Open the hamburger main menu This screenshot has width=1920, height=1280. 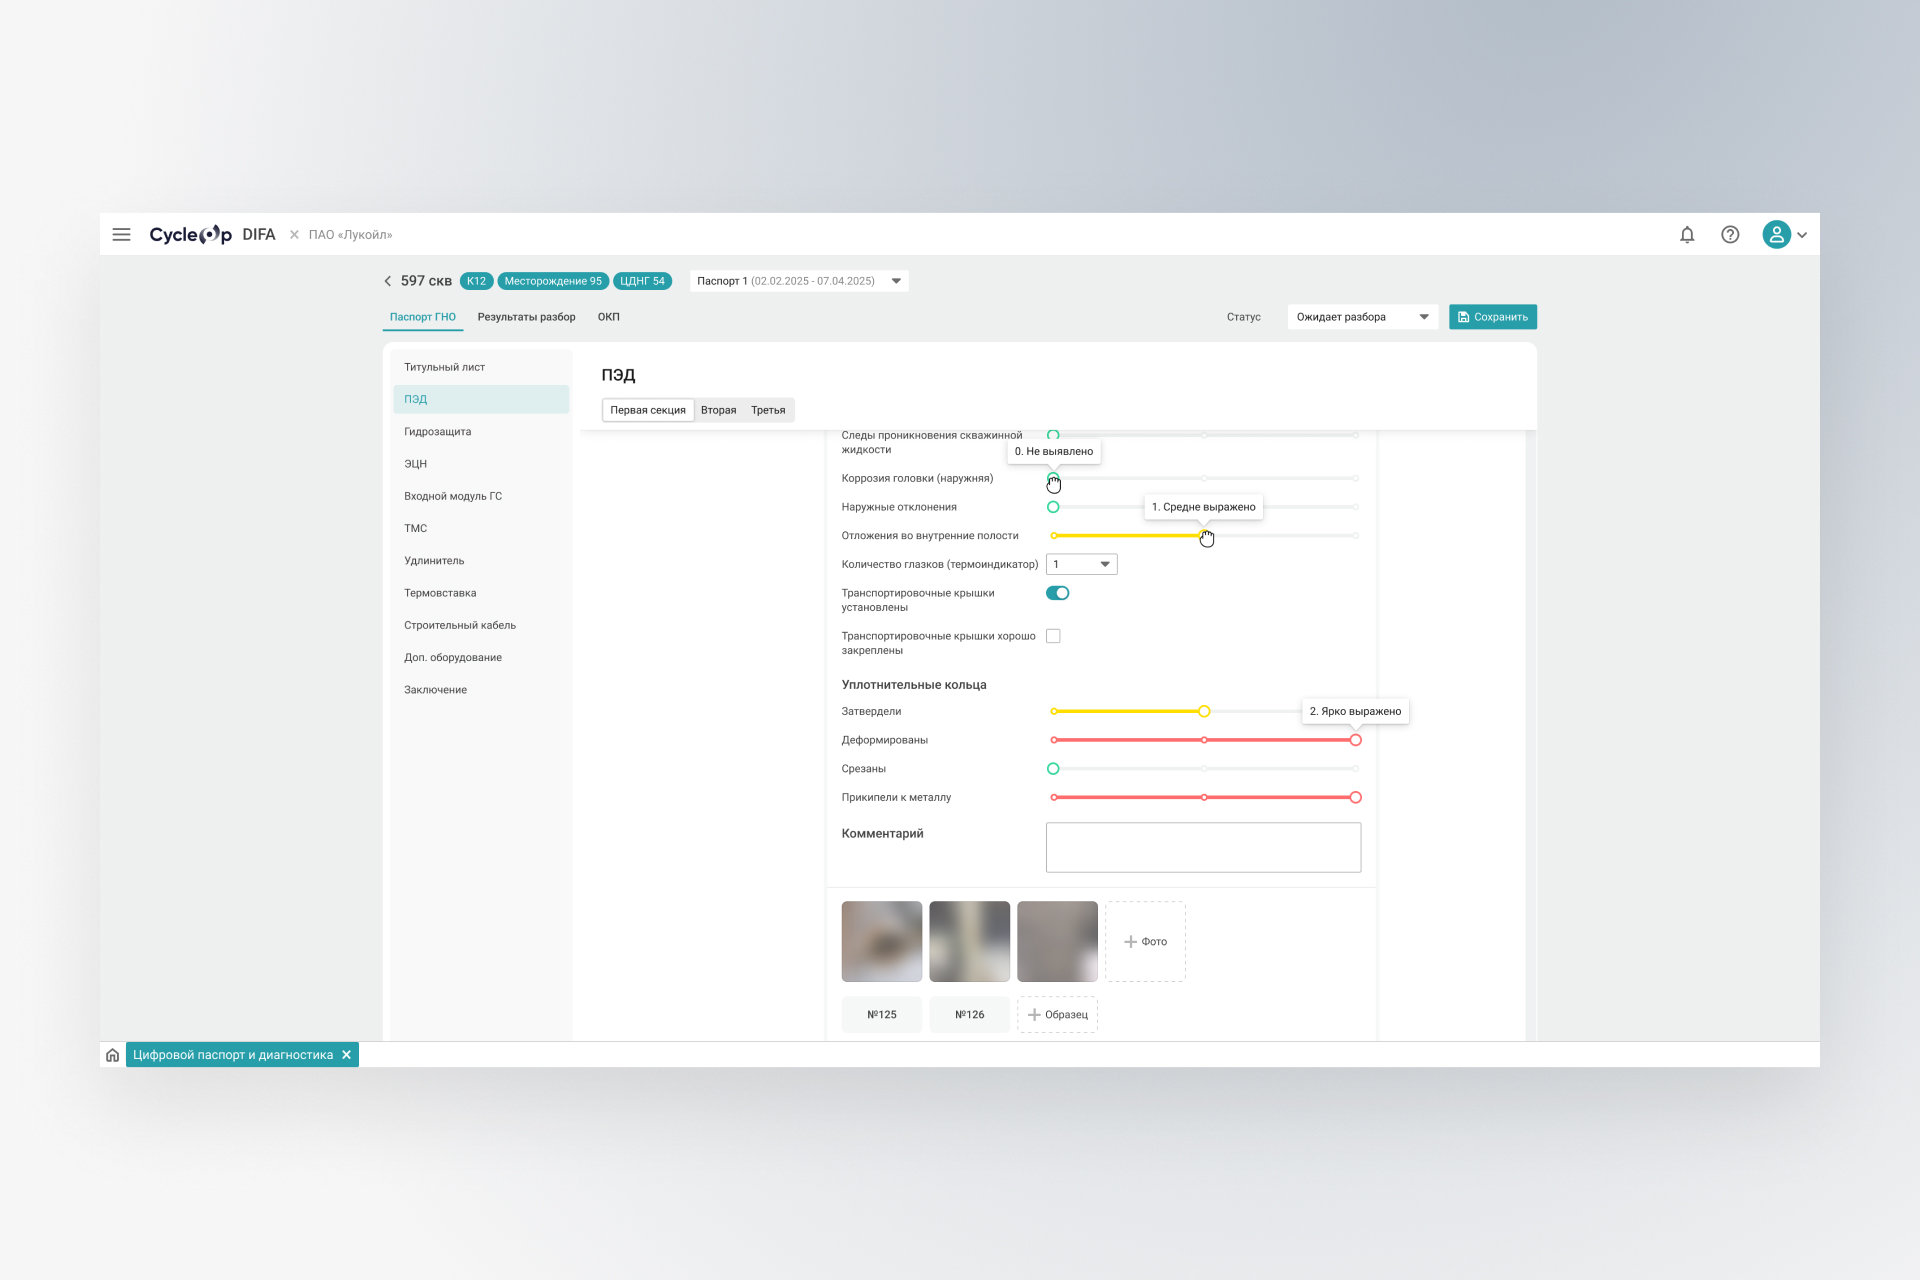(121, 235)
